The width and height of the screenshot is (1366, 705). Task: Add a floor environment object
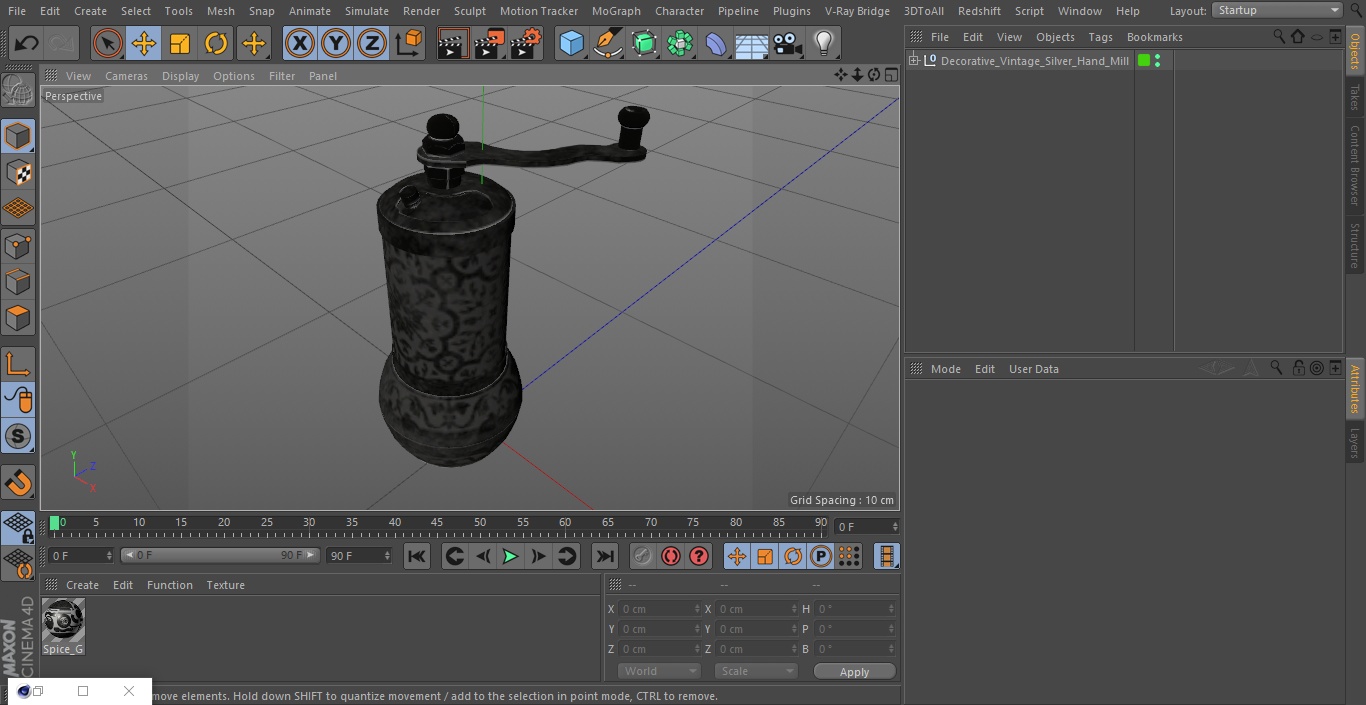click(x=752, y=43)
